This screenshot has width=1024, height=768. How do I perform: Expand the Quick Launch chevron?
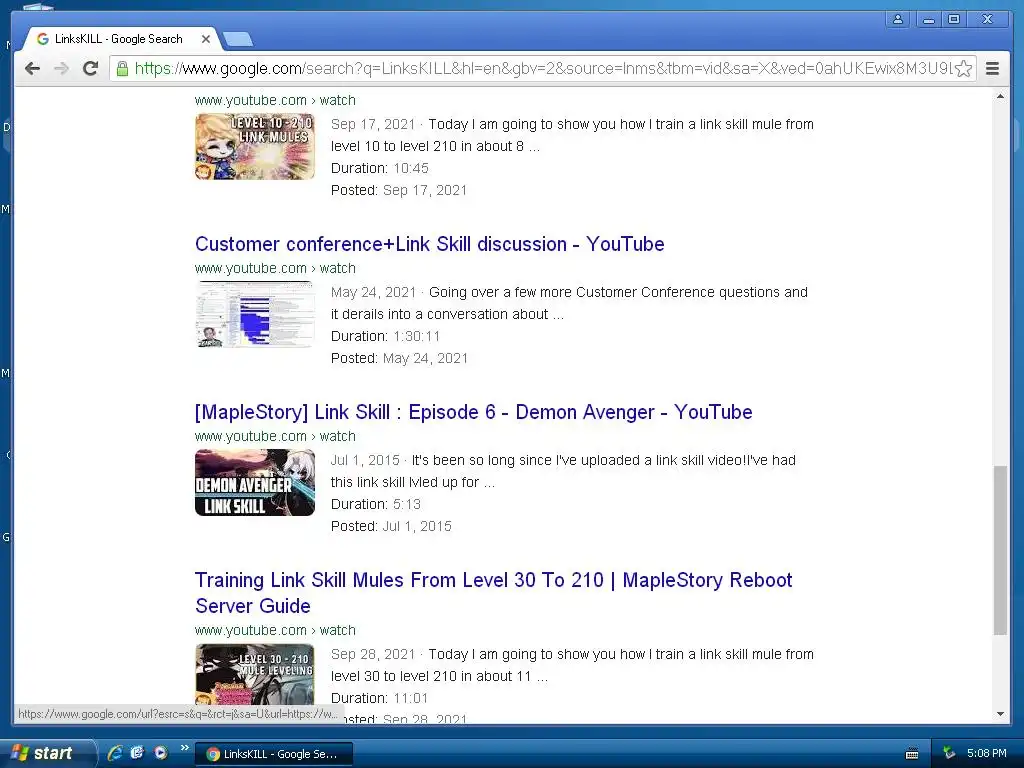coord(184,748)
